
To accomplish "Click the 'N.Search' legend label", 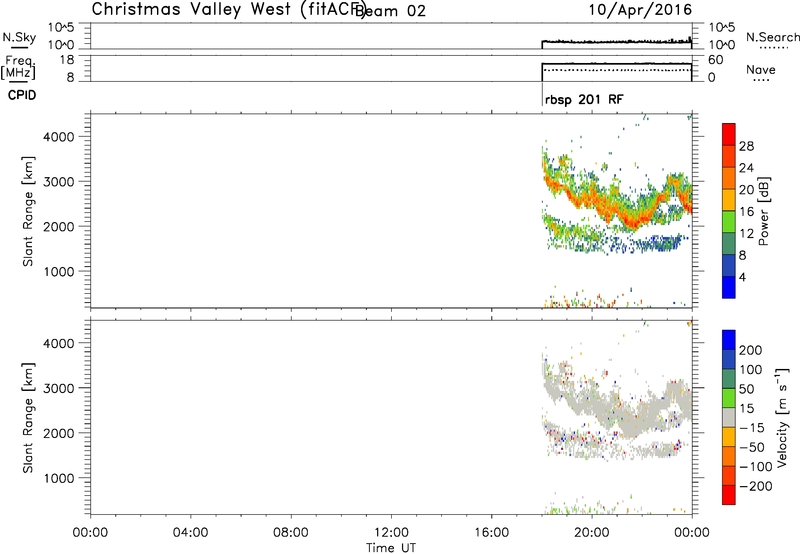I will point(772,37).
